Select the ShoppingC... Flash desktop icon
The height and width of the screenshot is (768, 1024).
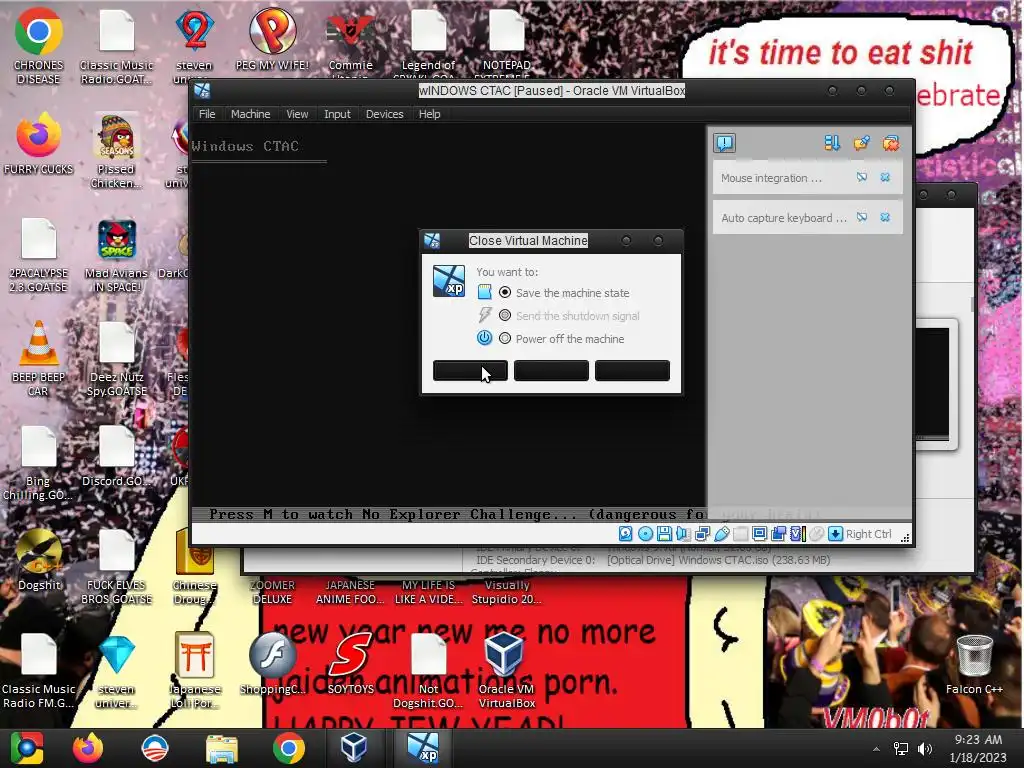pos(272,663)
